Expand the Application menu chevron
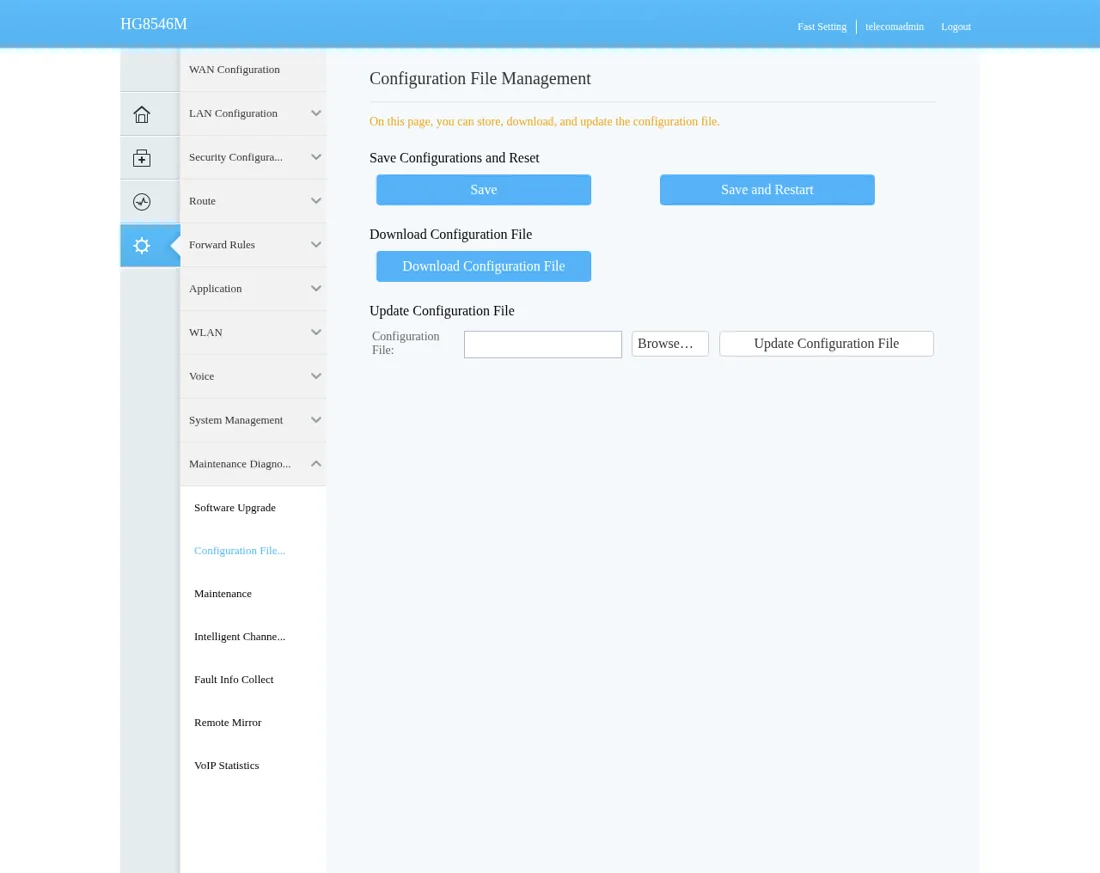Image resolution: width=1100 pixels, height=873 pixels. (316, 288)
